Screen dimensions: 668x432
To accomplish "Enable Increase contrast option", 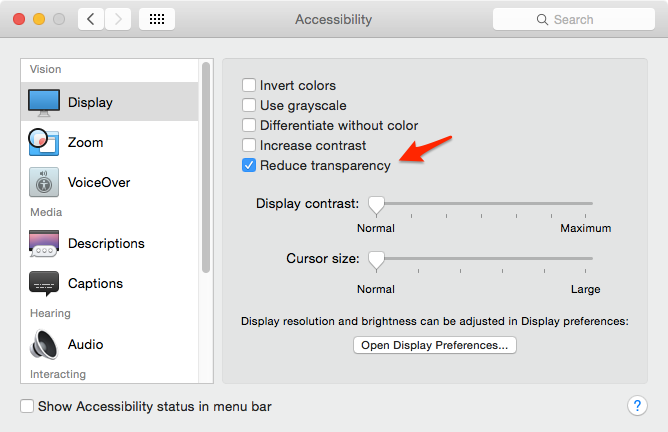I will click(249, 146).
